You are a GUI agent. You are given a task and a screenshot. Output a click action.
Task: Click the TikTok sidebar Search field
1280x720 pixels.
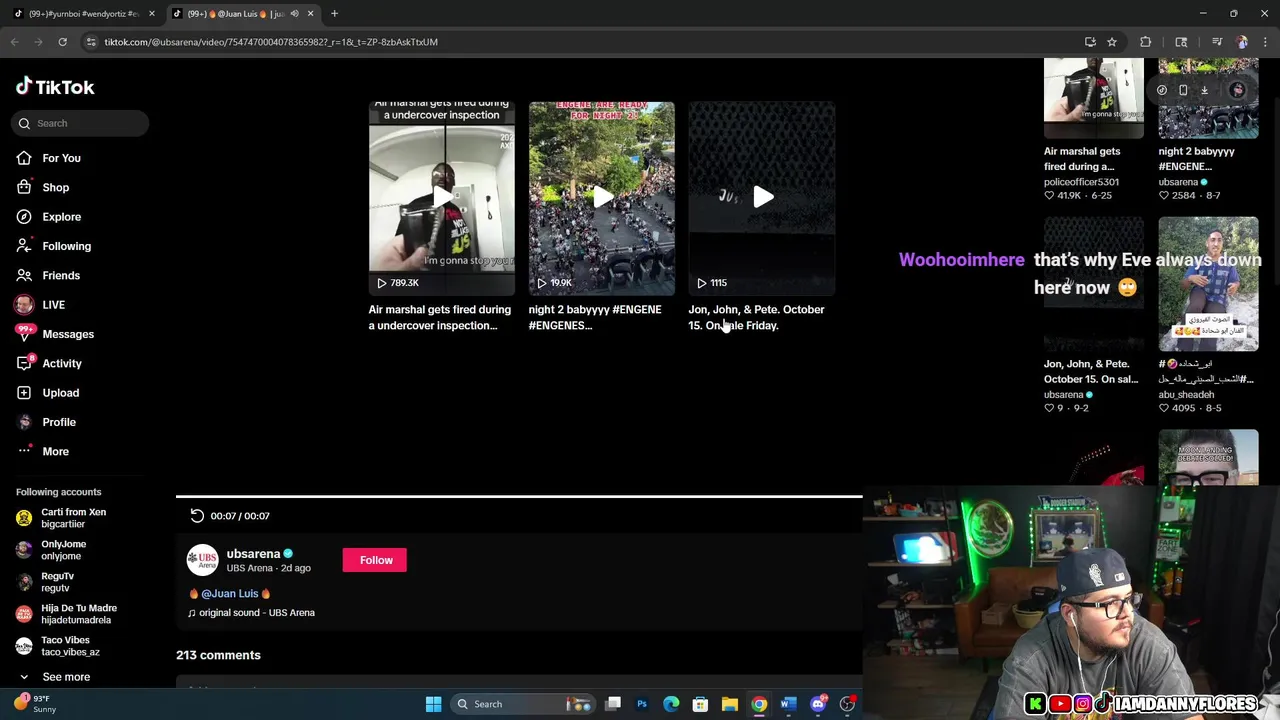[x=80, y=123]
